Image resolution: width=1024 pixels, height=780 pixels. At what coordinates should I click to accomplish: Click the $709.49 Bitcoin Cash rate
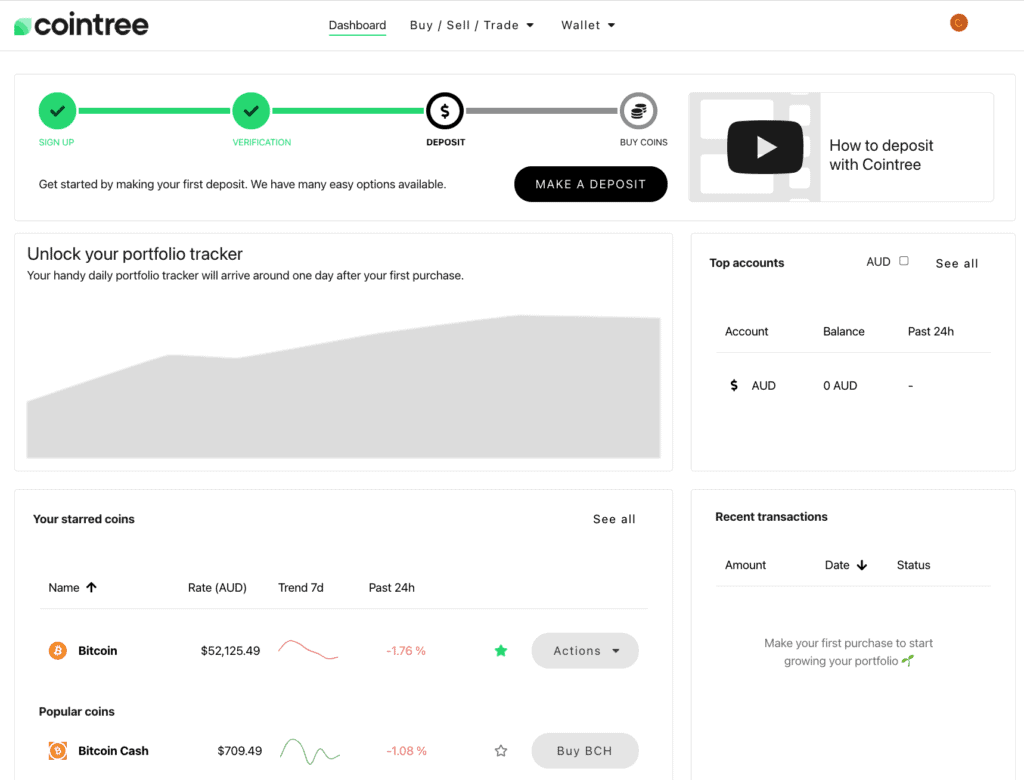point(240,751)
